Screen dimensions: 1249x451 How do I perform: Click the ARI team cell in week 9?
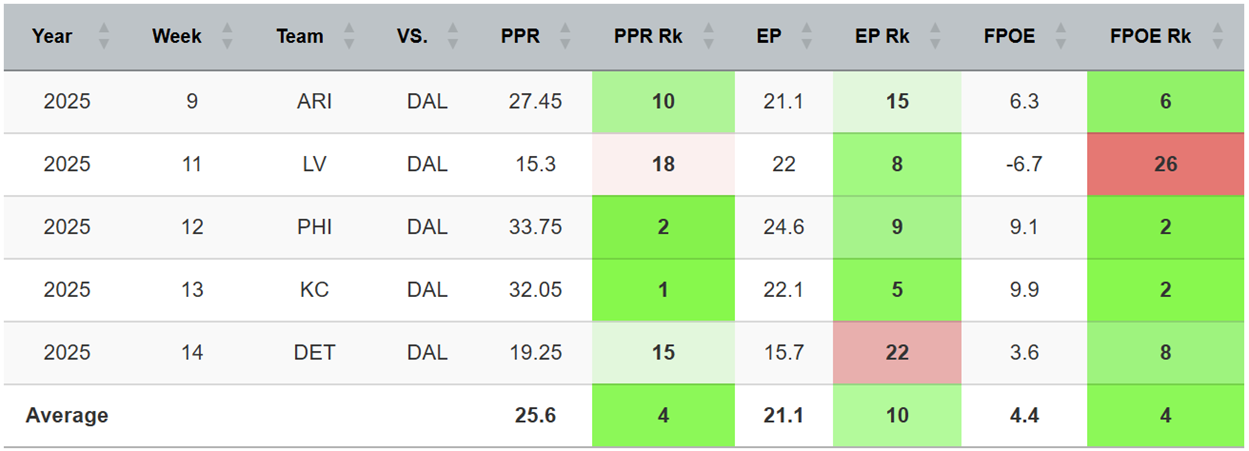(314, 101)
